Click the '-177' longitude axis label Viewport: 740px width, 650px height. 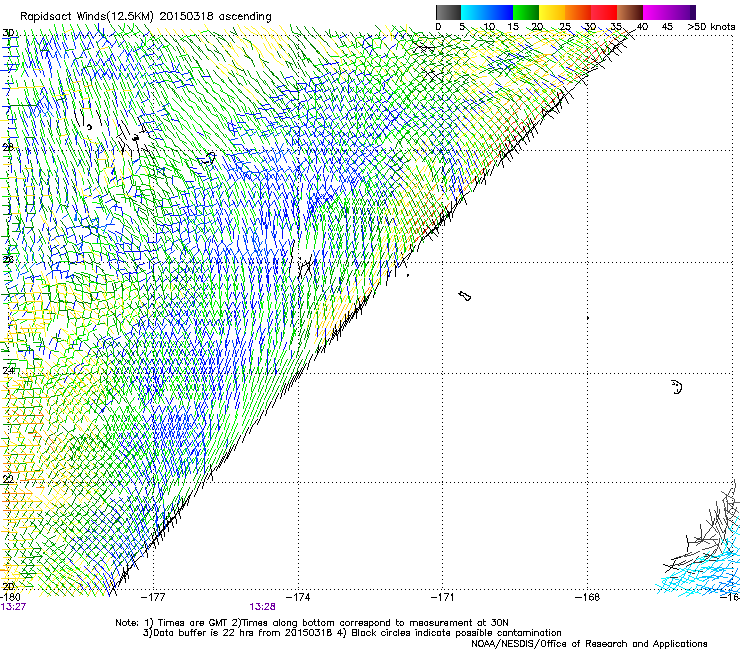[153, 597]
